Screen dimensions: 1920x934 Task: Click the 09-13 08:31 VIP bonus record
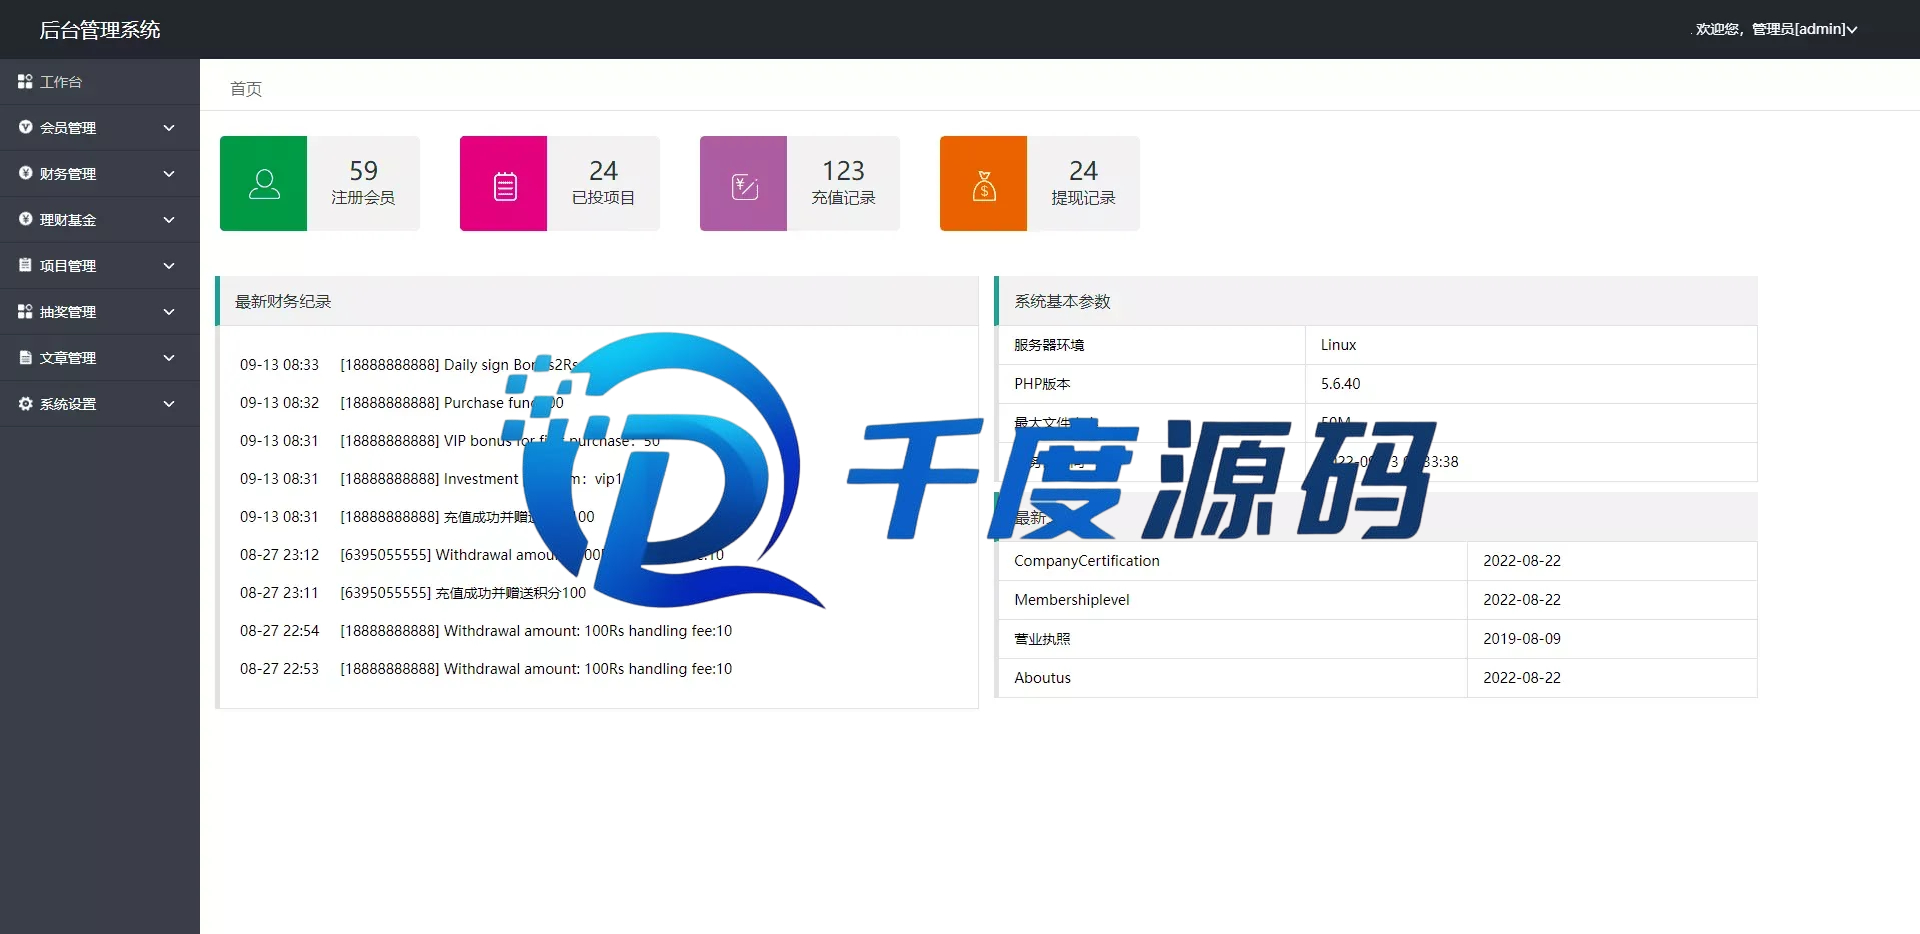click(x=450, y=441)
